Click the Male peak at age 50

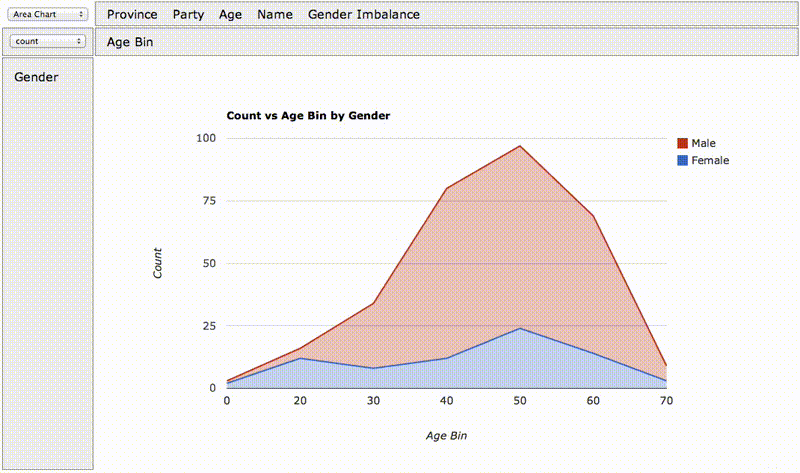[520, 146]
